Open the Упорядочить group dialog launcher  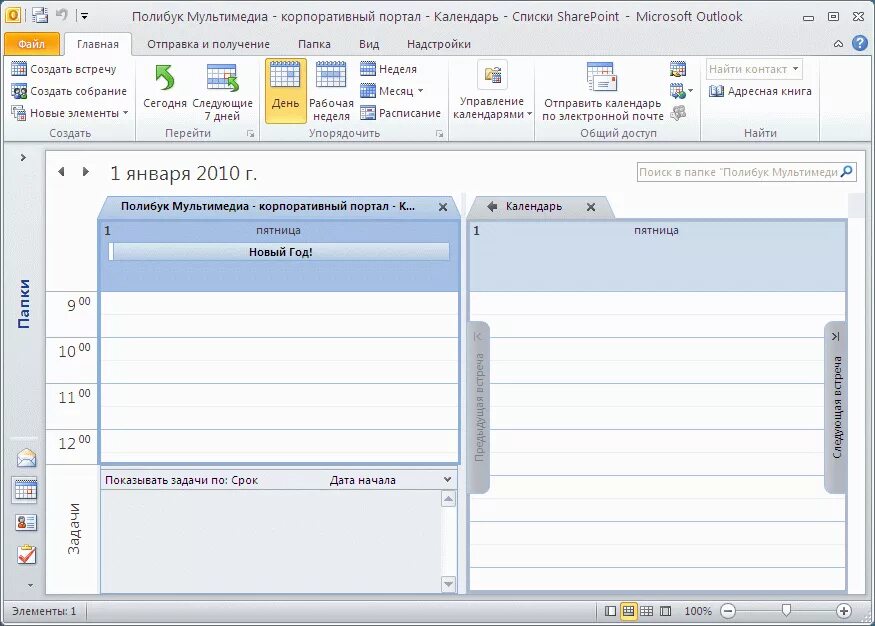click(x=440, y=134)
